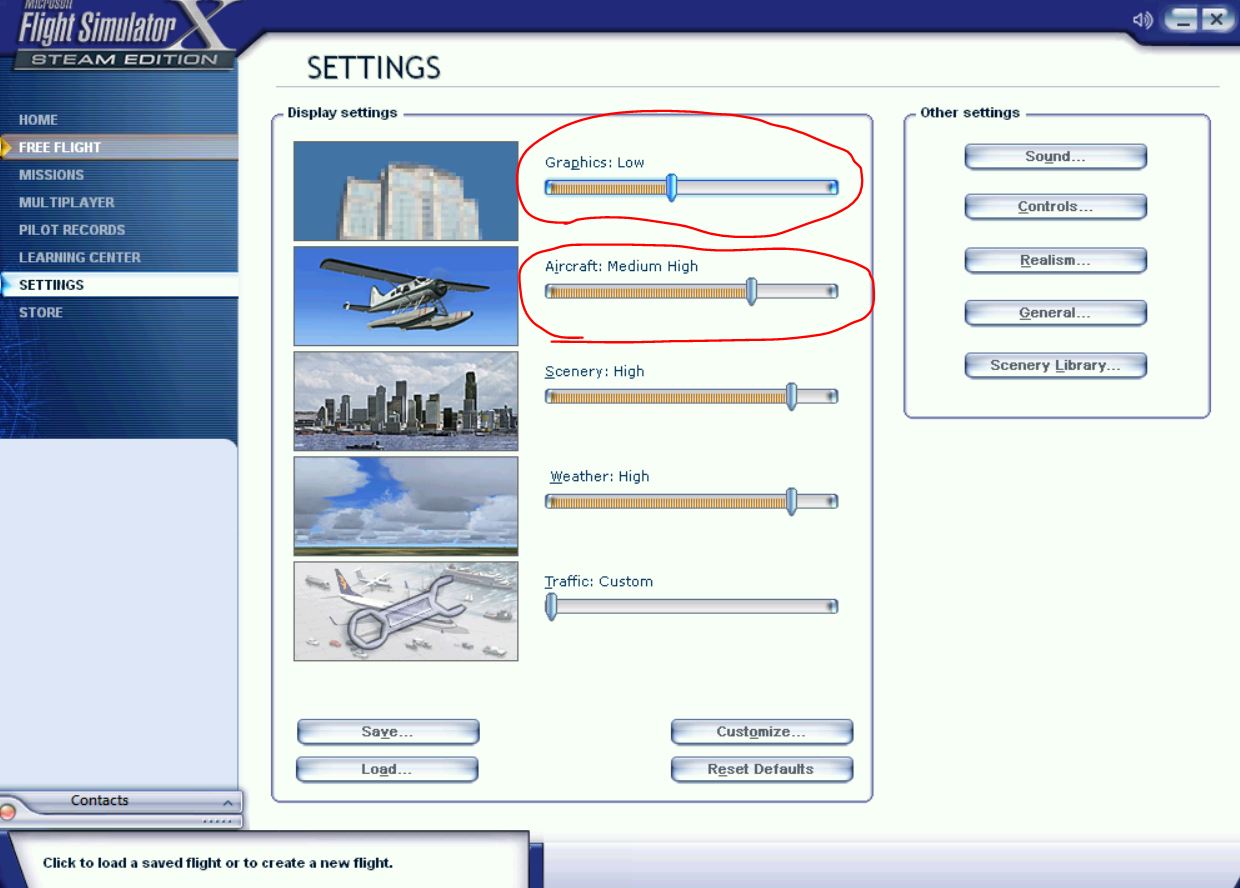Click the Traffic slider handle

(551, 606)
